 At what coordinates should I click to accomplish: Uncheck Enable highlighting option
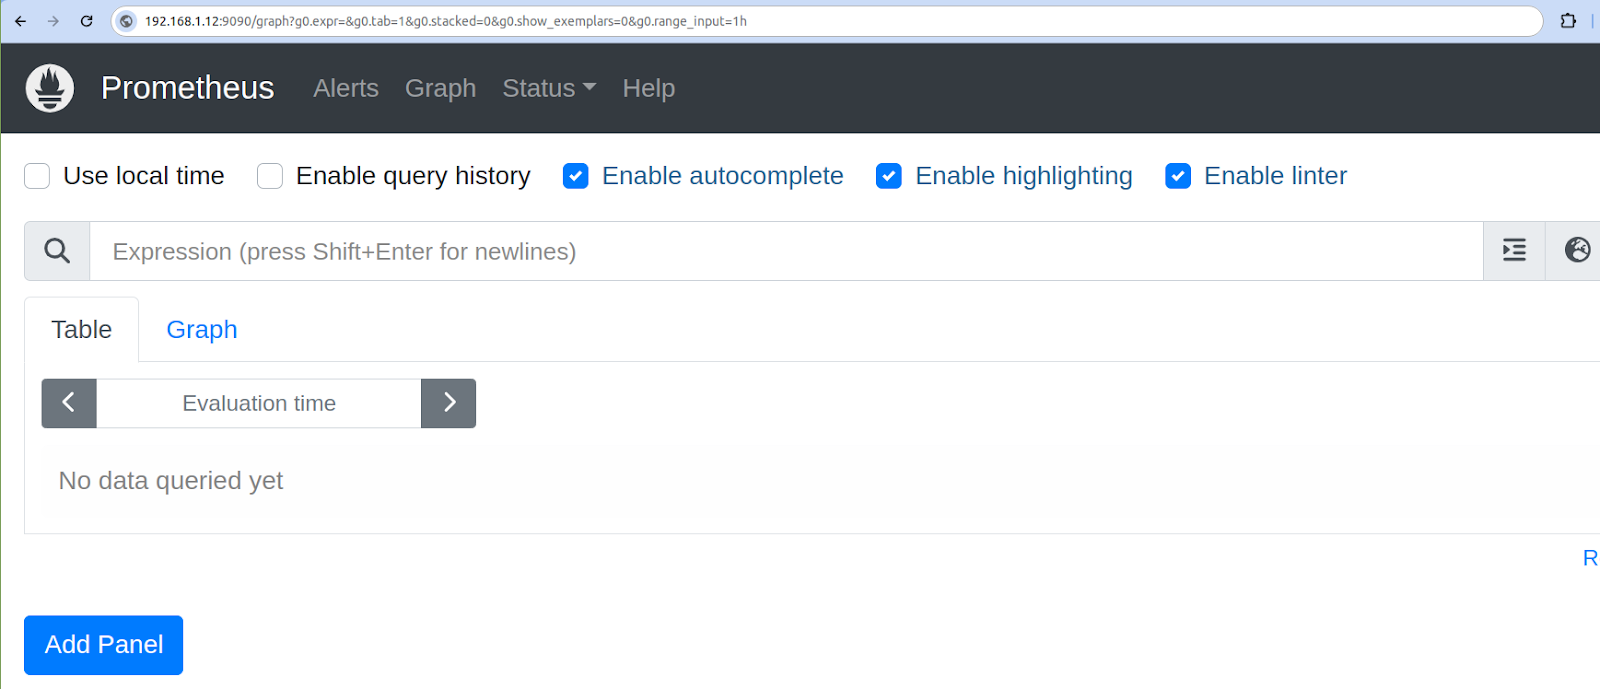click(889, 176)
